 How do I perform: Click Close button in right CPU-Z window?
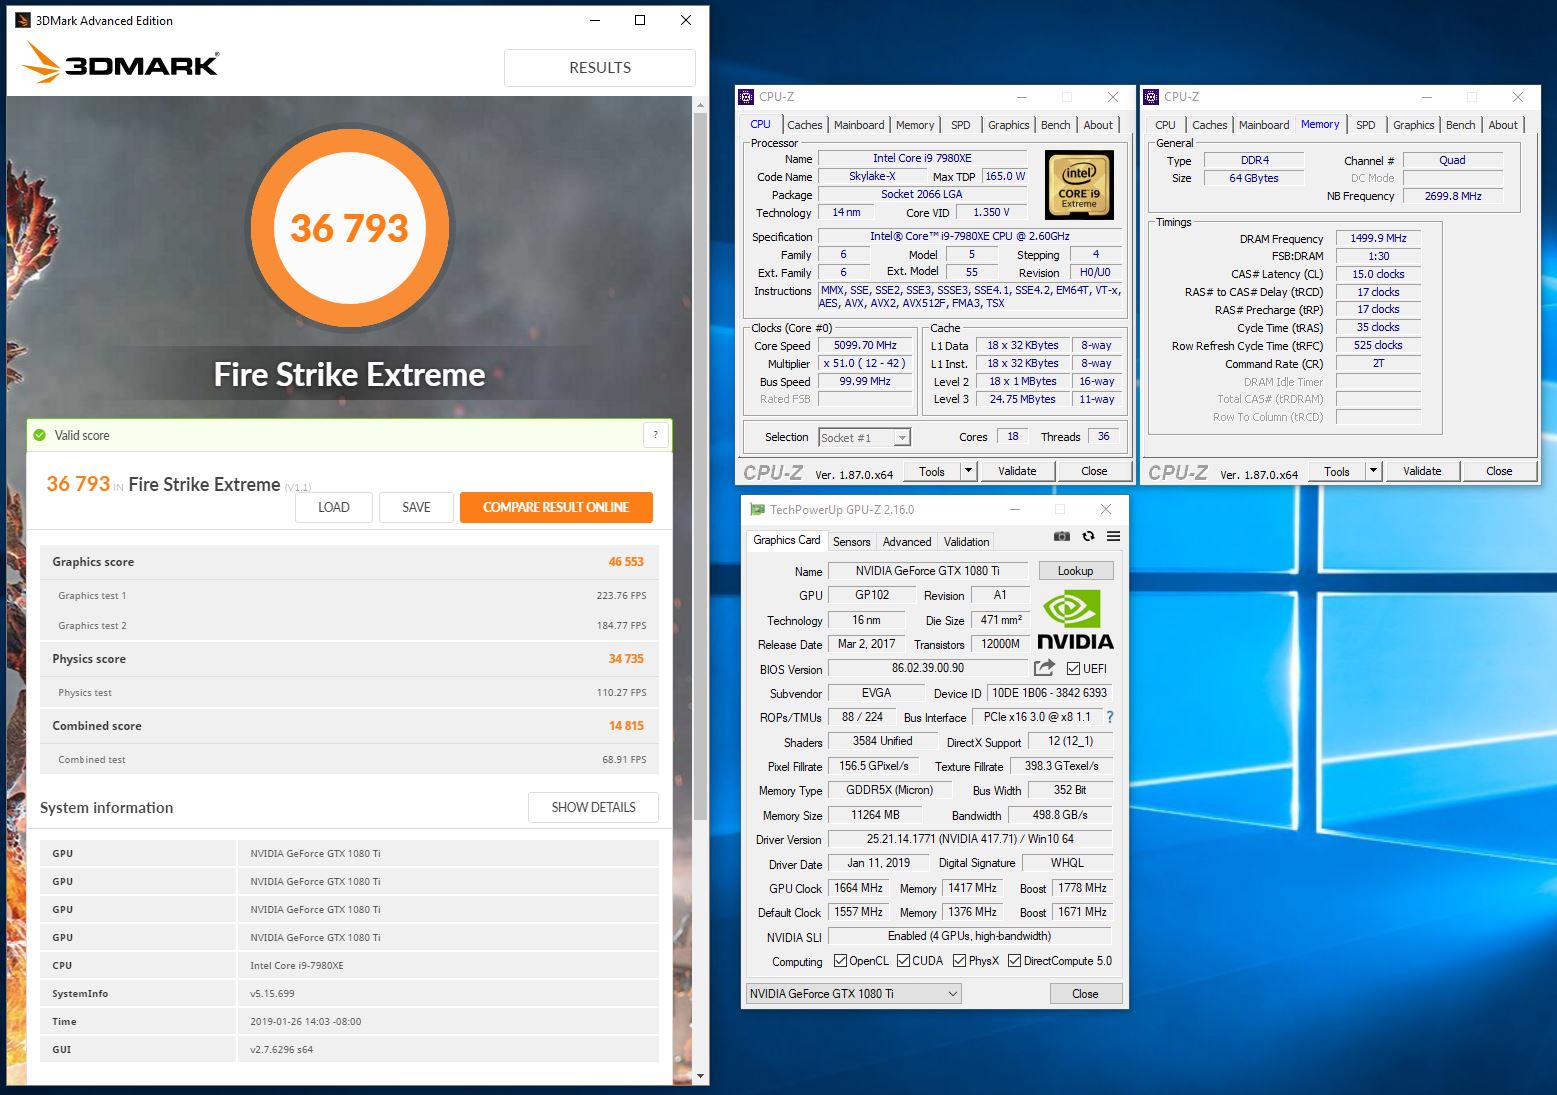[x=1499, y=471]
